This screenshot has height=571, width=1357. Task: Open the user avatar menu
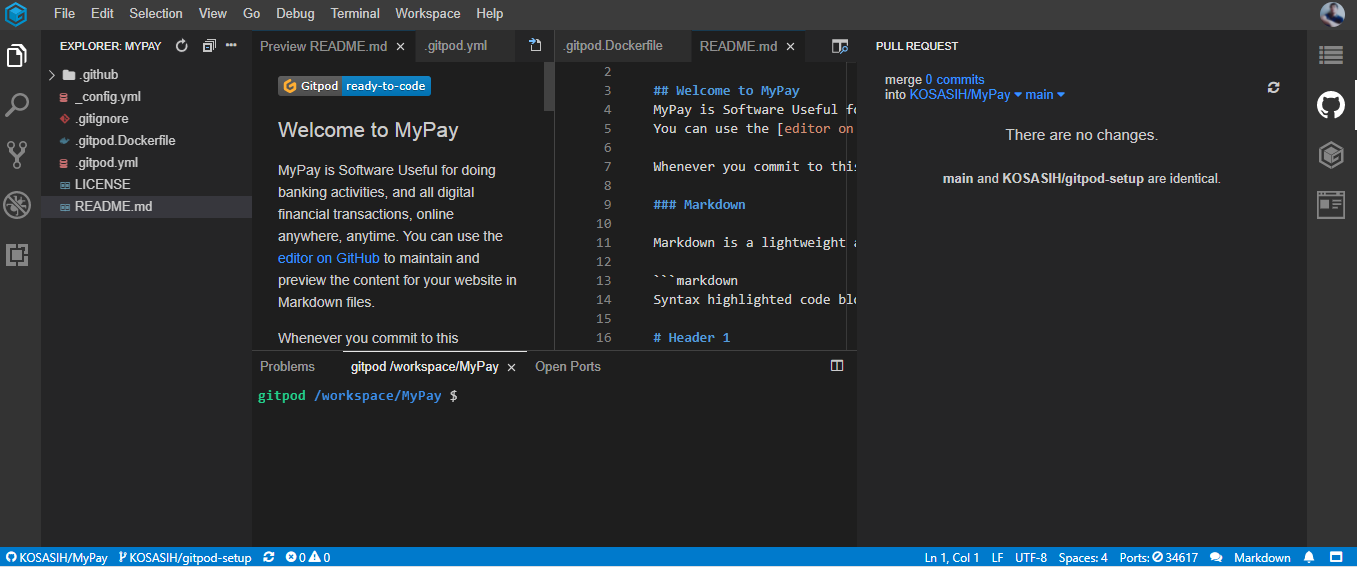(1332, 14)
